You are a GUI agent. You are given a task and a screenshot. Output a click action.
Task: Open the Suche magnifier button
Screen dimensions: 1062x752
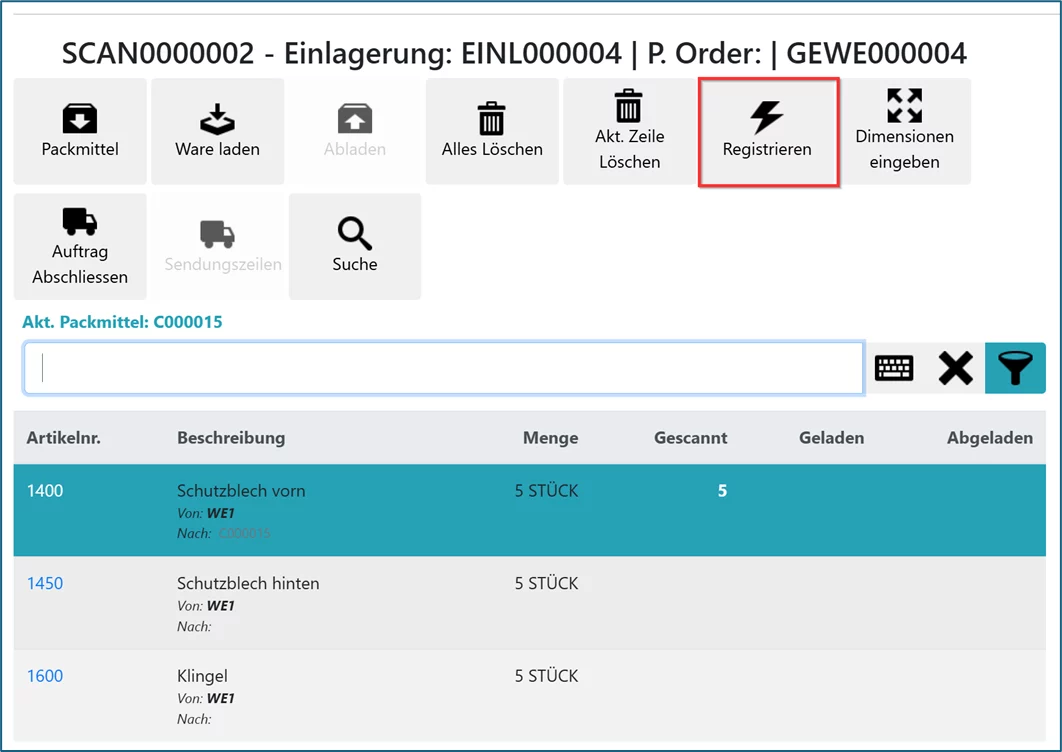355,247
